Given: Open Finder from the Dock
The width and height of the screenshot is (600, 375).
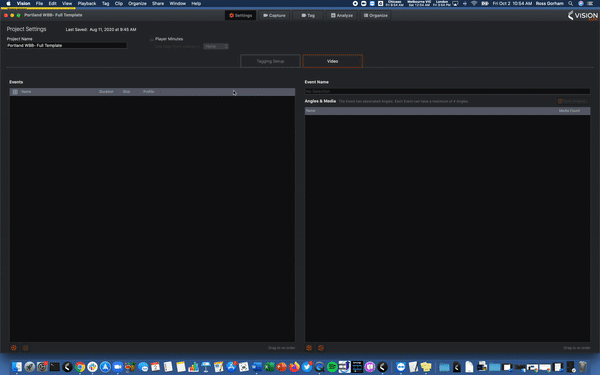Looking at the screenshot, I should (x=17, y=367).
